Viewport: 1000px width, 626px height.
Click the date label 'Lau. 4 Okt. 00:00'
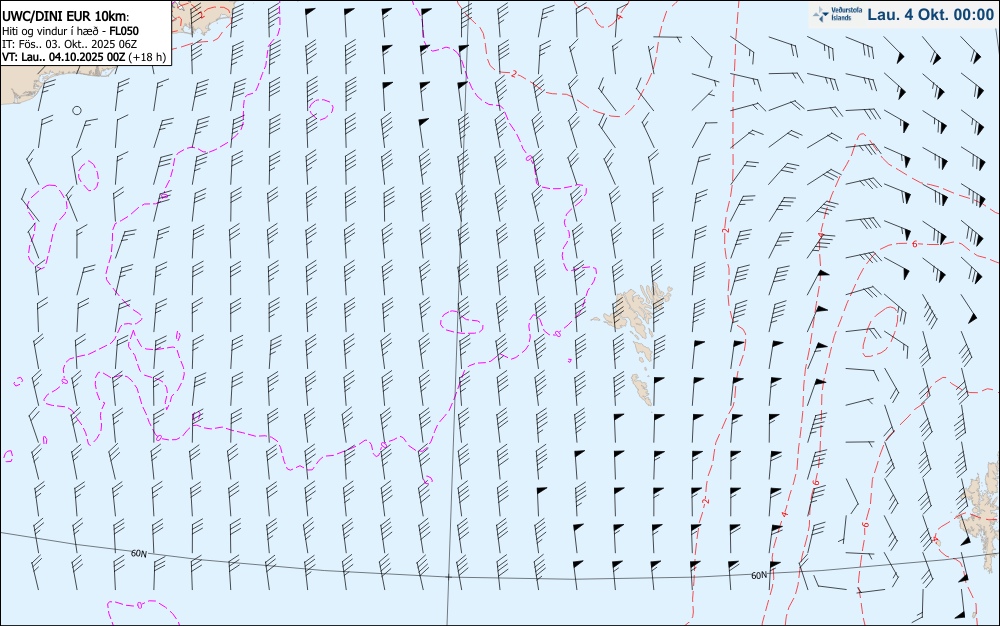(930, 15)
